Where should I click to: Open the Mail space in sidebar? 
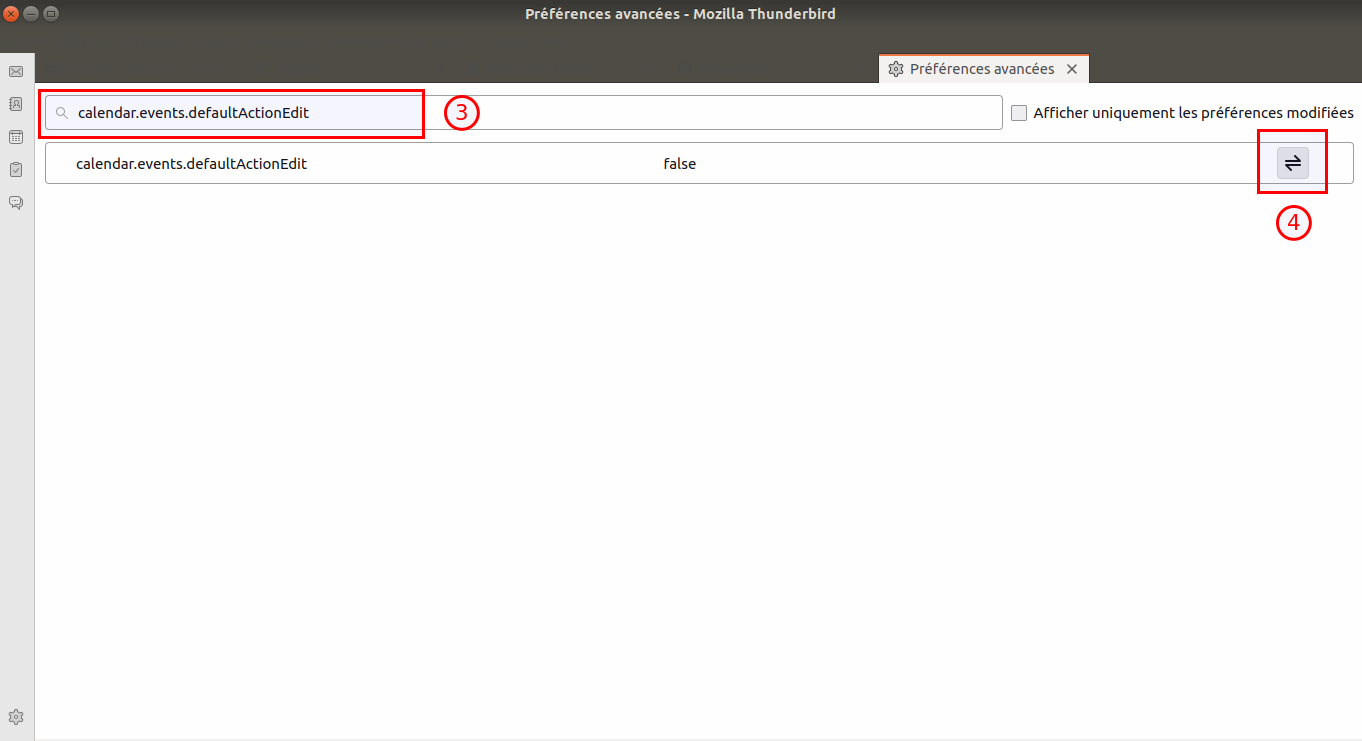pos(16,71)
